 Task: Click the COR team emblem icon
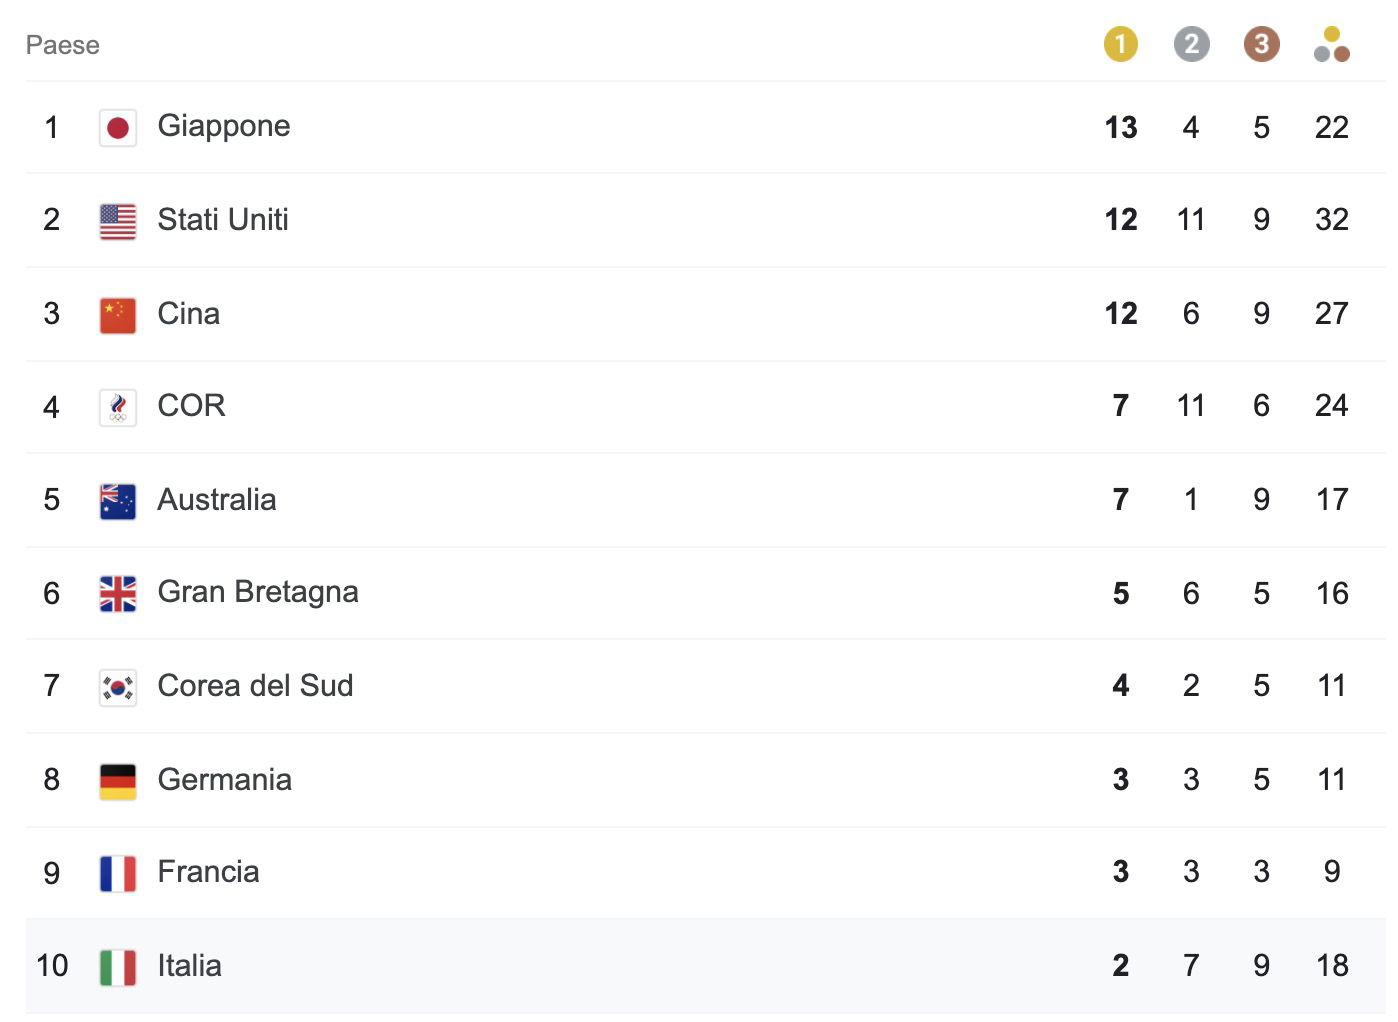118,407
